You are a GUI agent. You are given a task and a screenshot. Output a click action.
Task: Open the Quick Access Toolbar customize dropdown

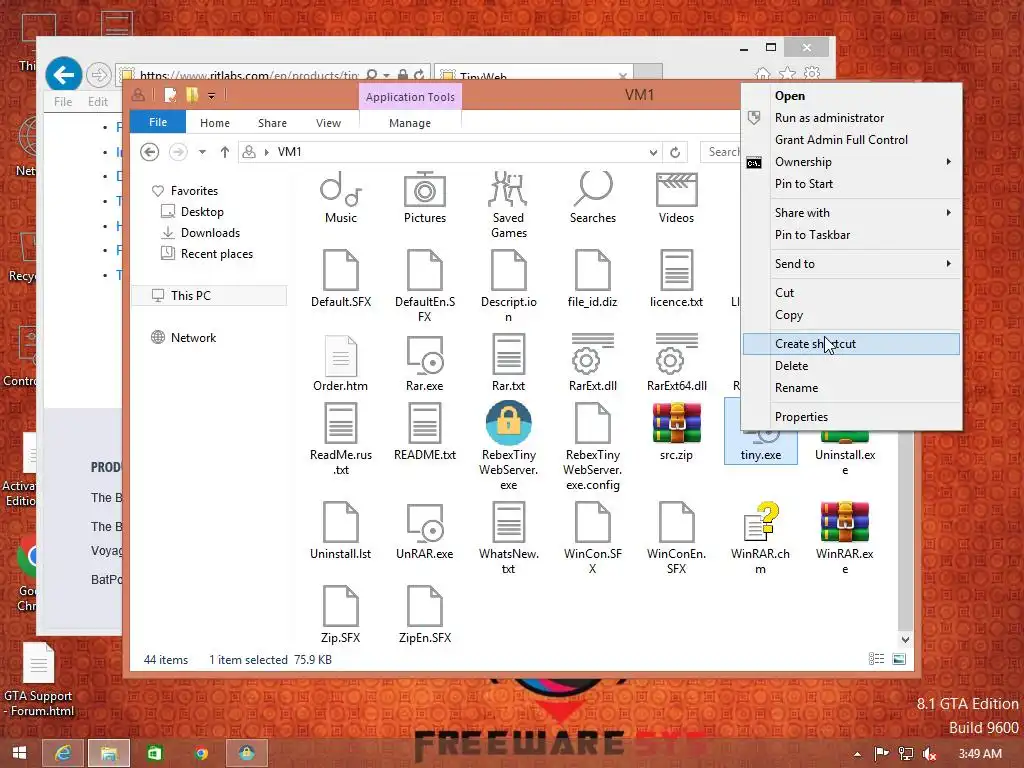(212, 96)
